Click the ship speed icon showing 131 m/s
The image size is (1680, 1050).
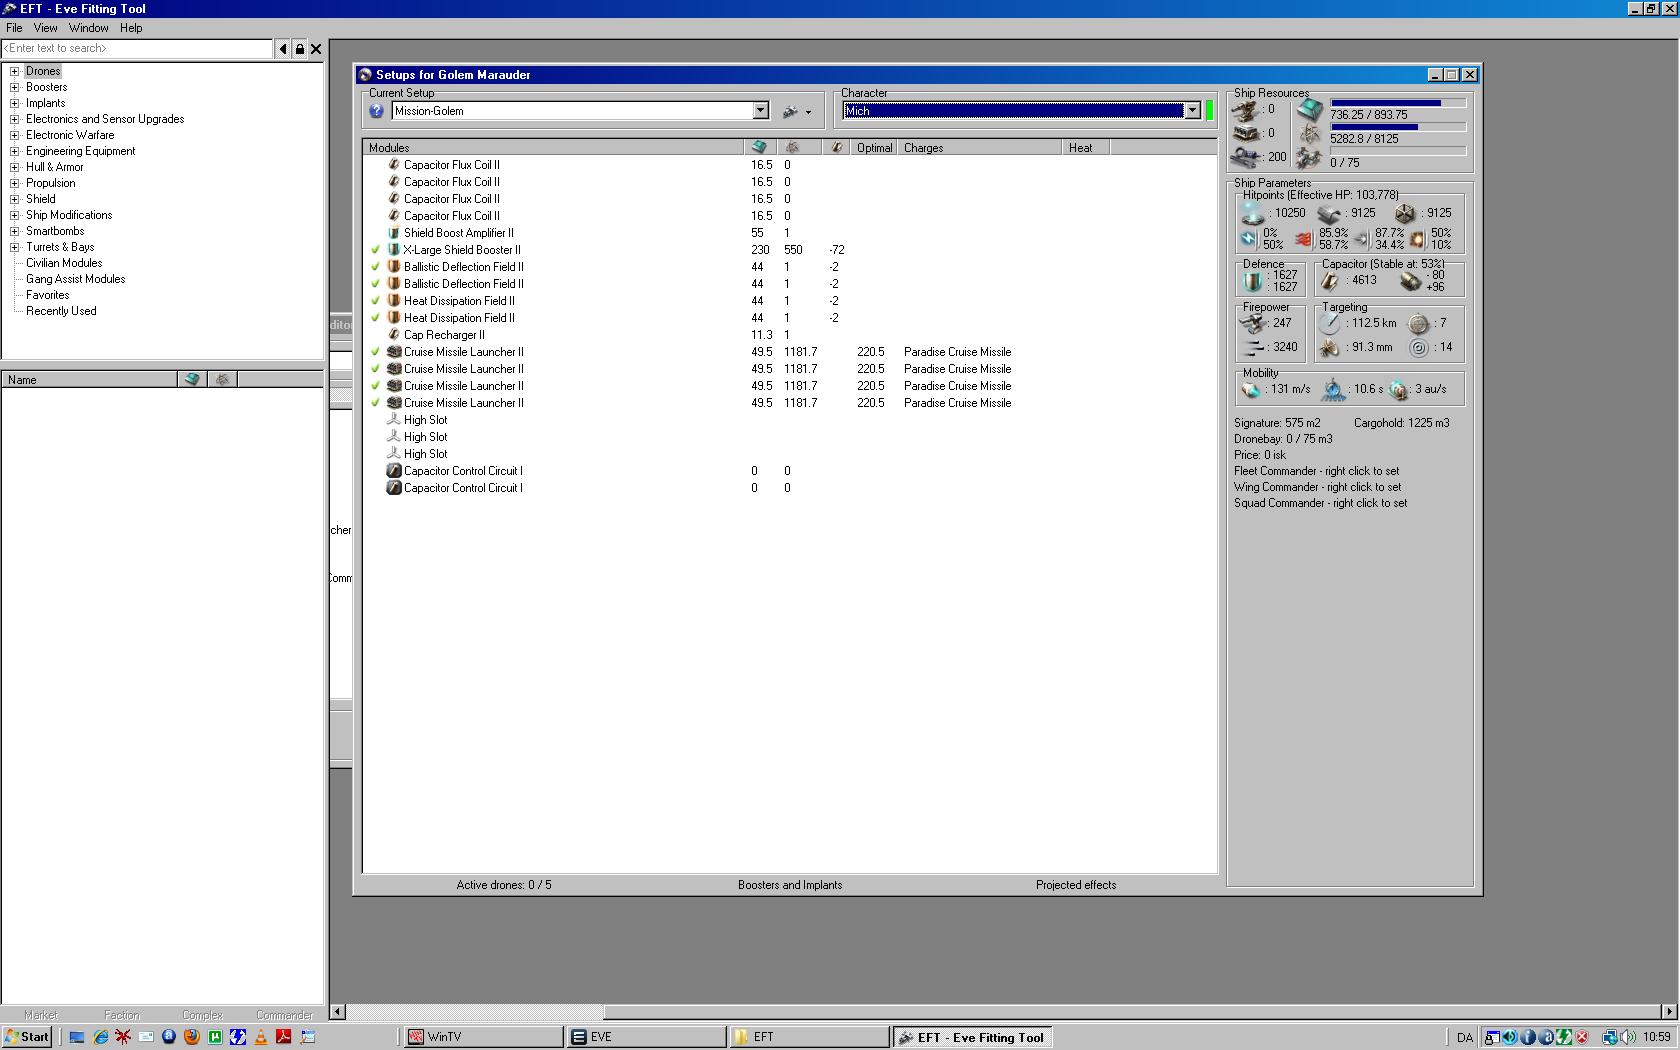pyautogui.click(x=1251, y=389)
